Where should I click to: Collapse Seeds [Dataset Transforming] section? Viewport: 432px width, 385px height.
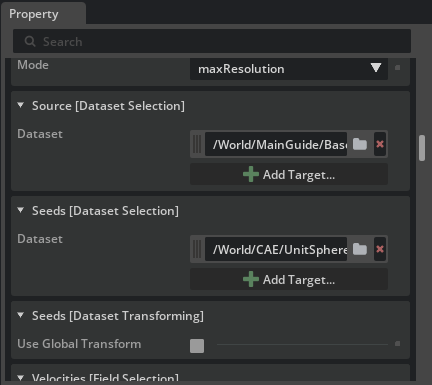21,315
